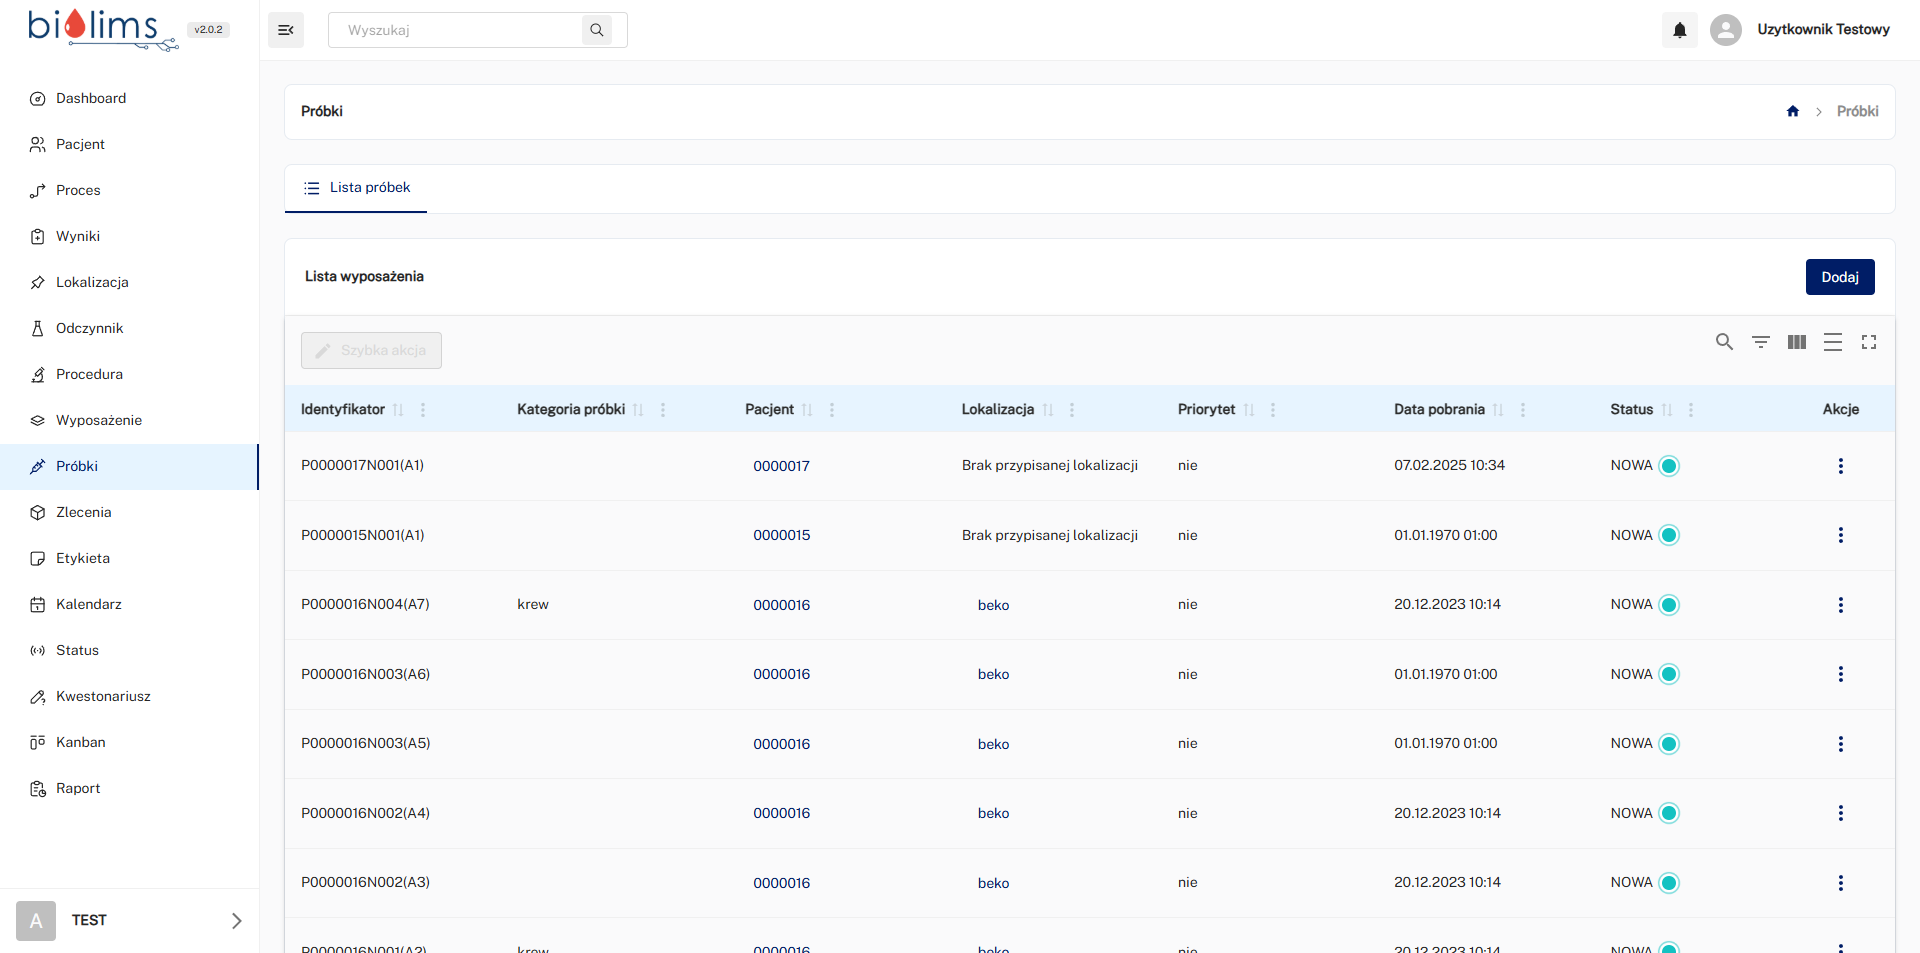Open table search magnifier icon
Screen dimensions: 1920x953
point(1725,342)
